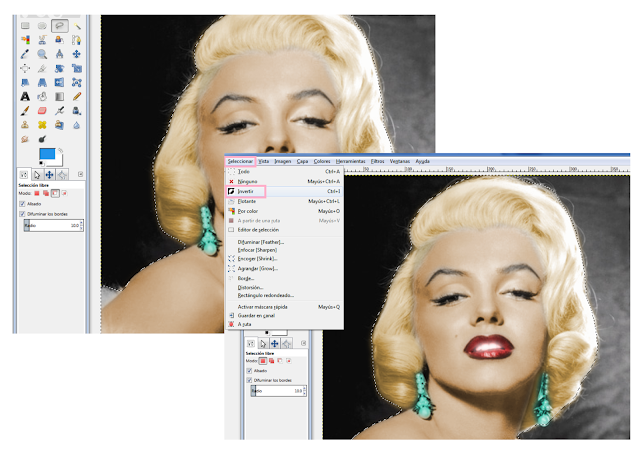Screen dimensions: 640x453
Task: Open the Filtros menu
Action: tap(377, 161)
